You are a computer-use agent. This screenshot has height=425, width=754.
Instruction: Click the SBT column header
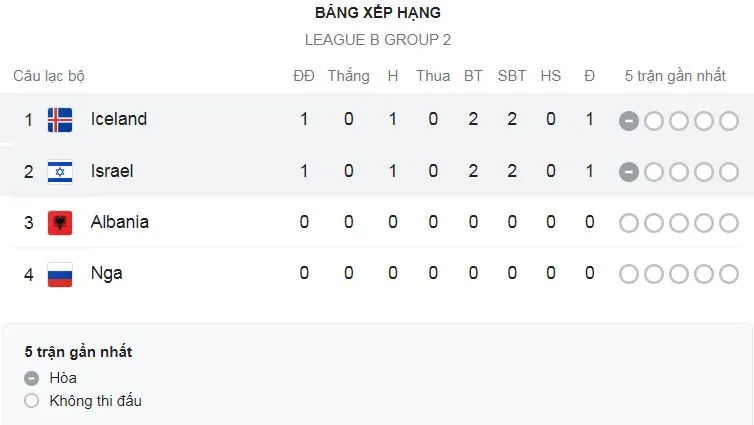tap(512, 76)
